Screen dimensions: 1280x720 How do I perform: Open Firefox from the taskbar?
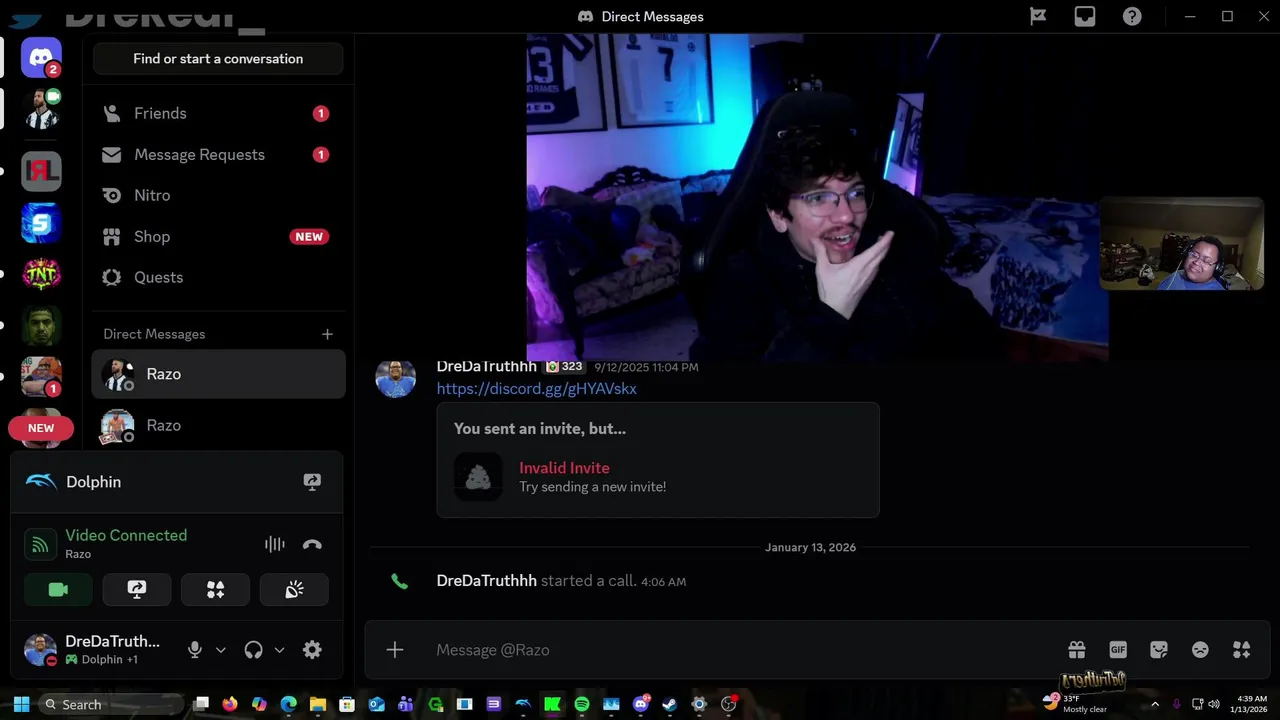pyautogui.click(x=229, y=704)
